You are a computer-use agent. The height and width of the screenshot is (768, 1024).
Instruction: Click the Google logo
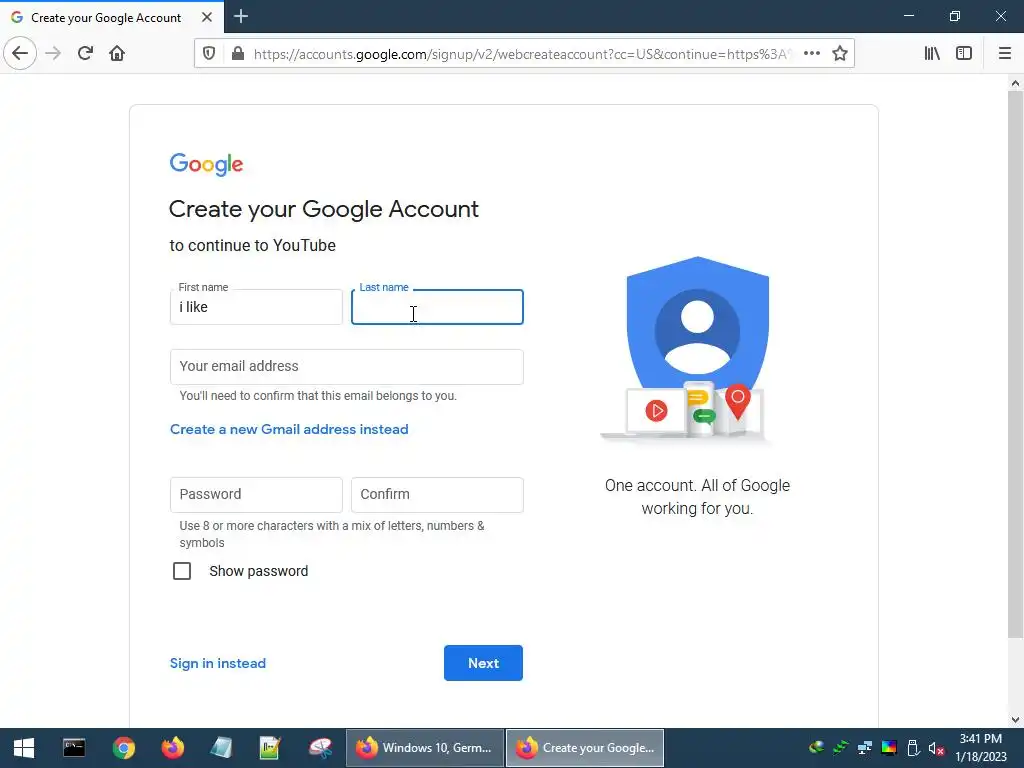coord(206,165)
